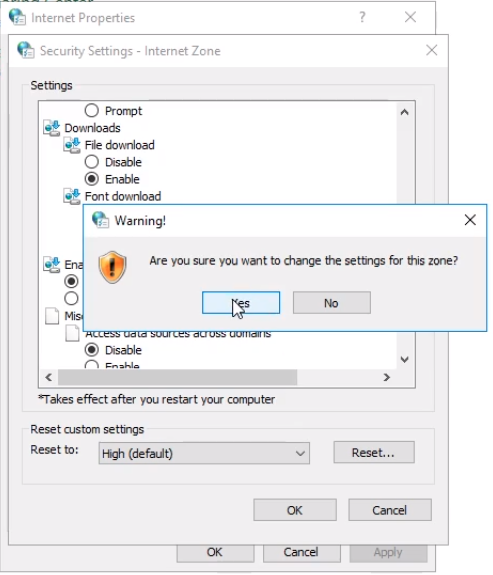
Task: Open the Reset to High (default) dropdown
Action: [x=204, y=454]
